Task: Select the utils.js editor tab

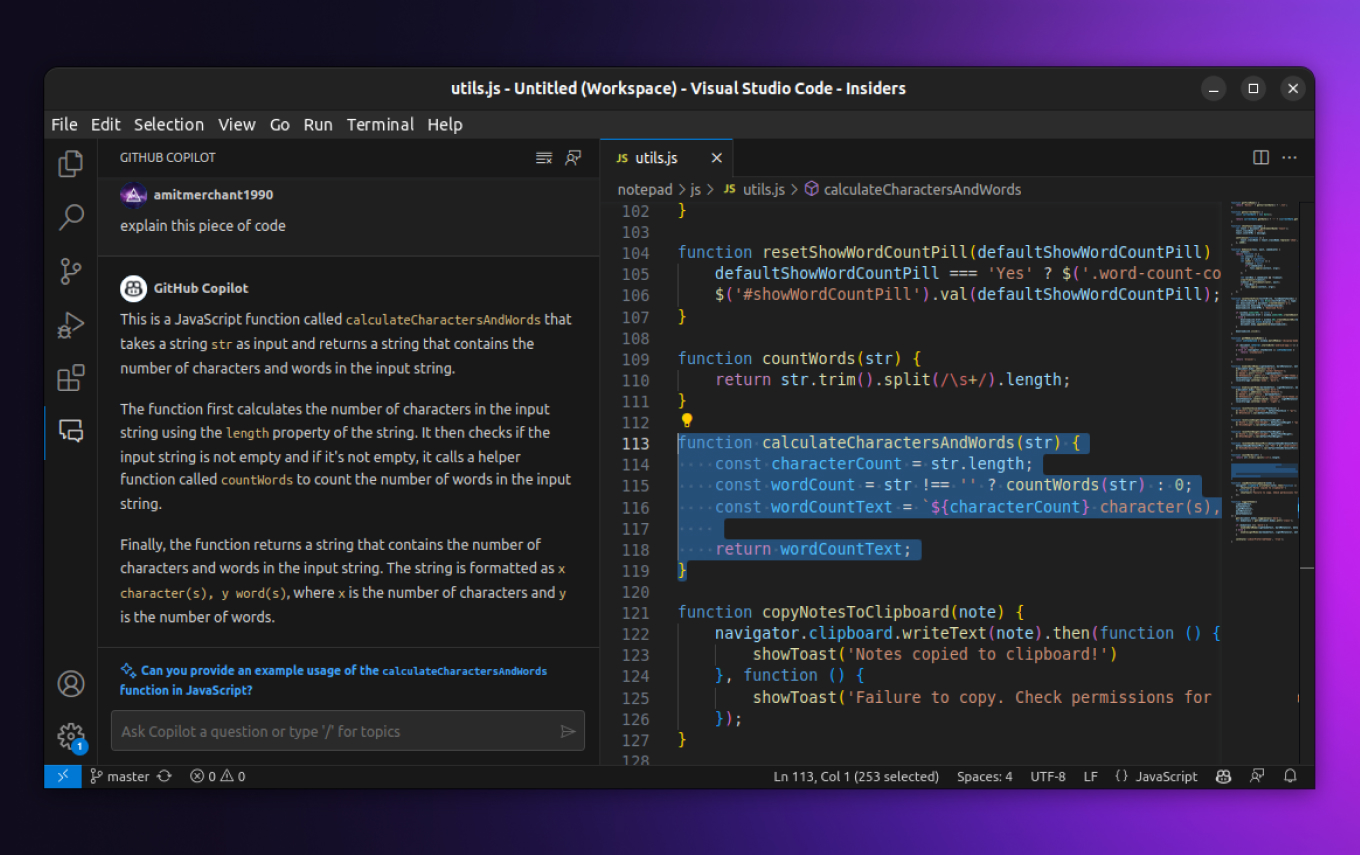Action: click(x=660, y=157)
